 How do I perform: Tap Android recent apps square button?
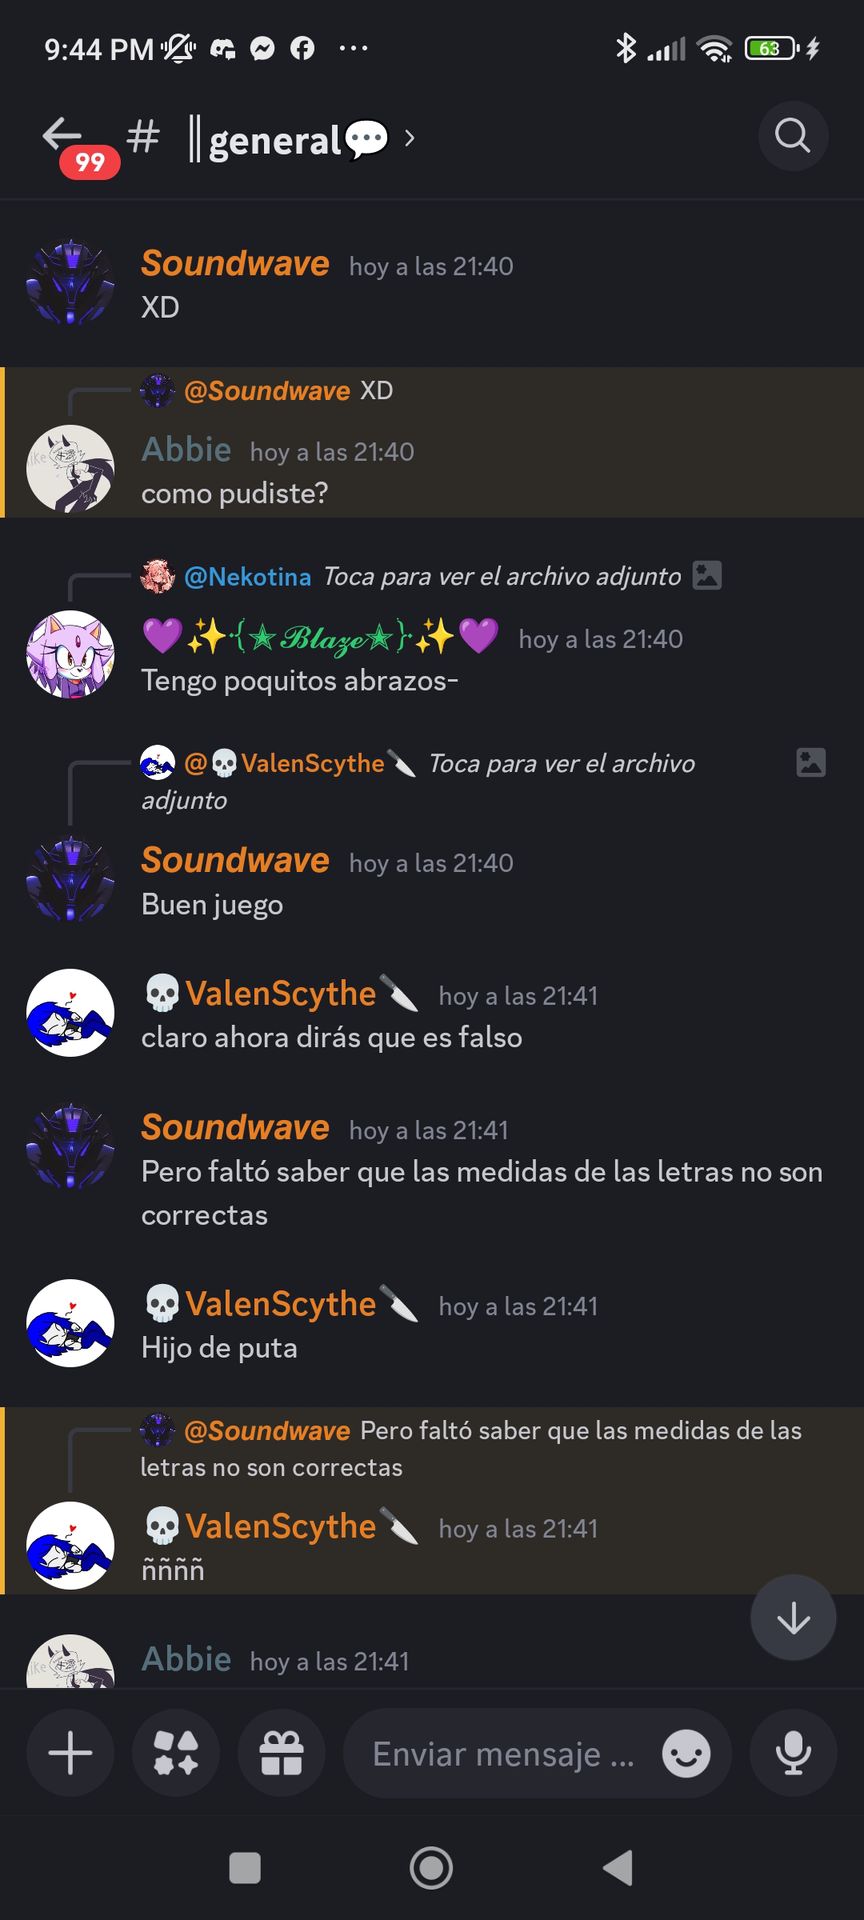click(245, 1867)
